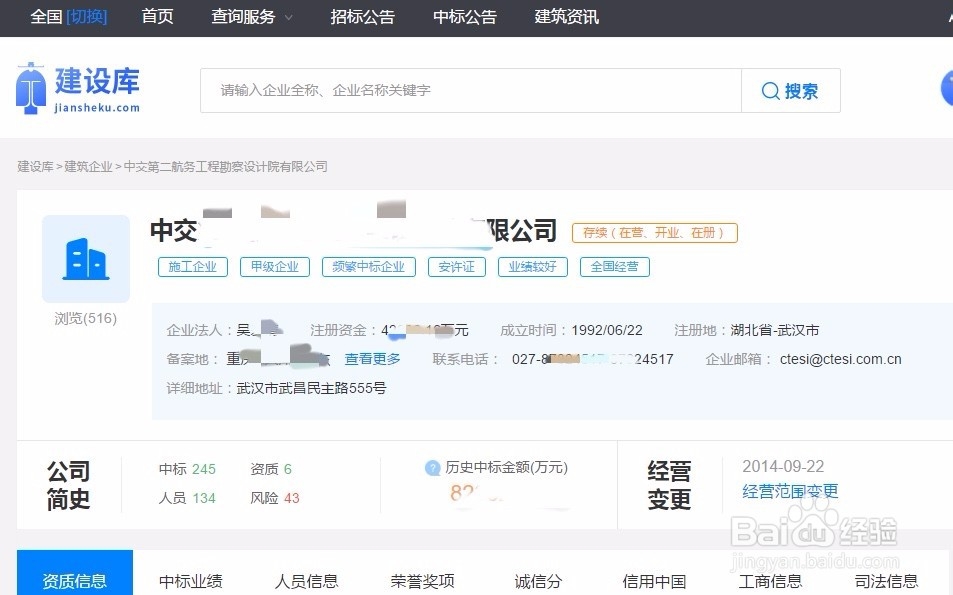
Task: Go to 建设库 in the breadcrumb
Action: 35,167
